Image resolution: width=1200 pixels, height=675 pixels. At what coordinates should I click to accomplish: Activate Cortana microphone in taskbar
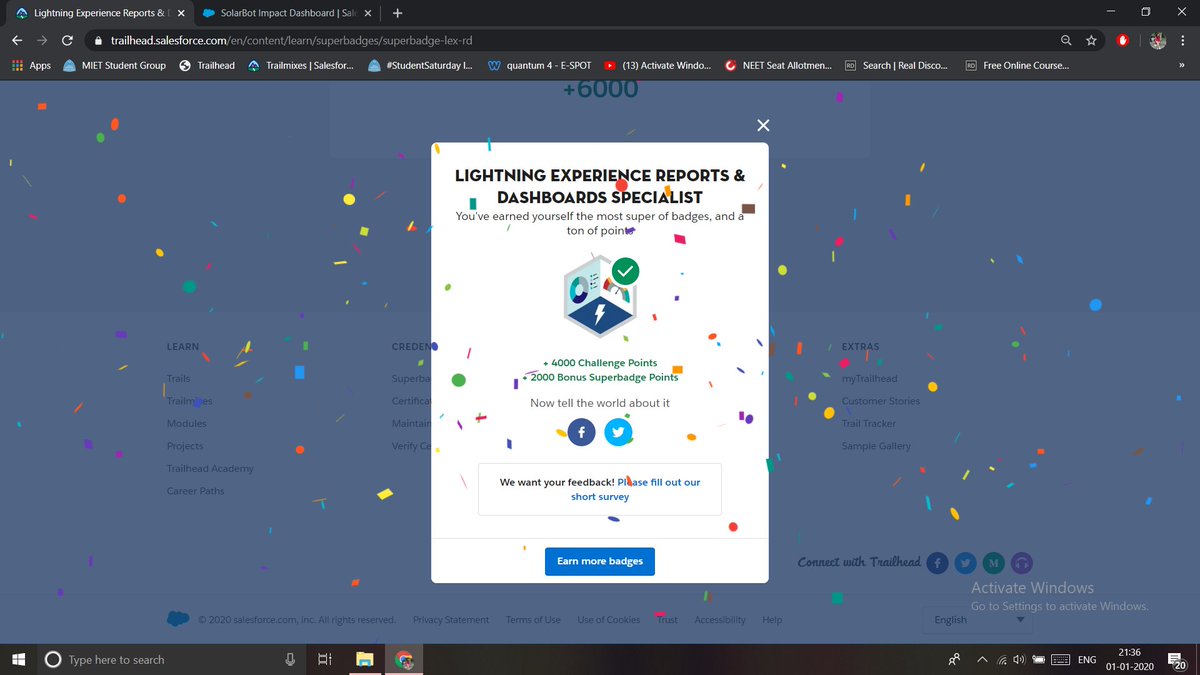point(290,659)
